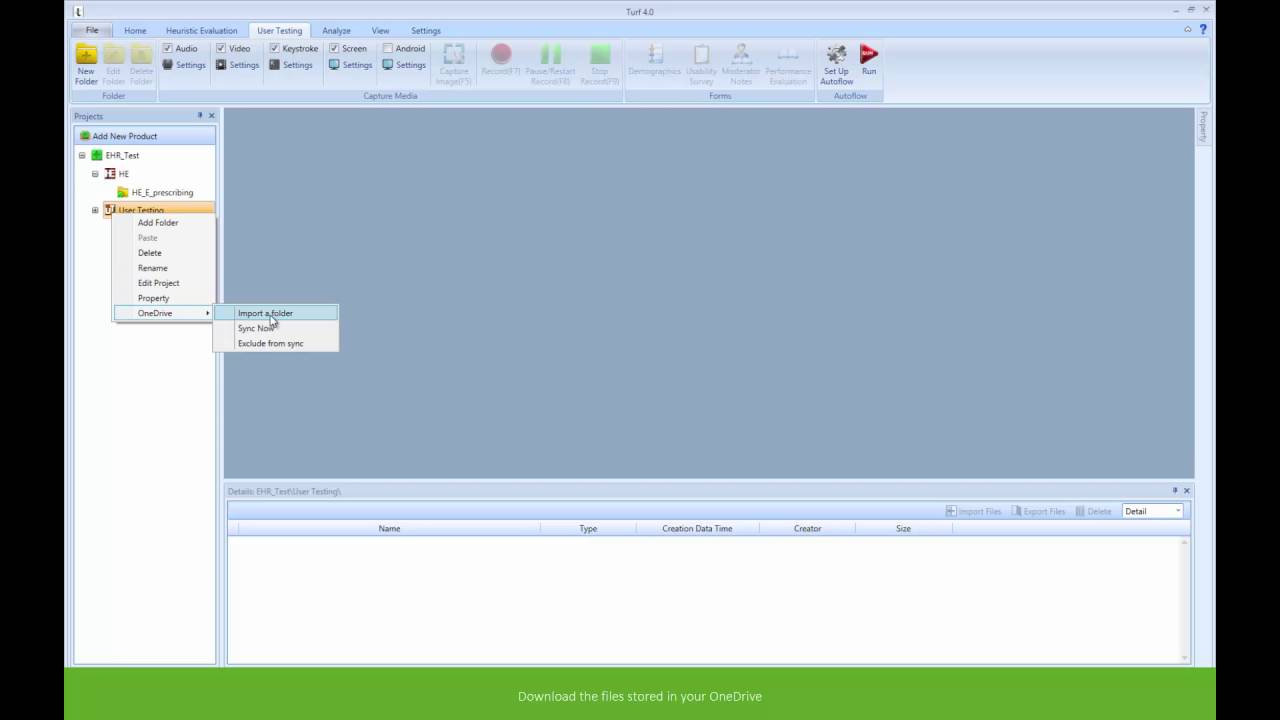Open the Property side panel tab

[1203, 127]
